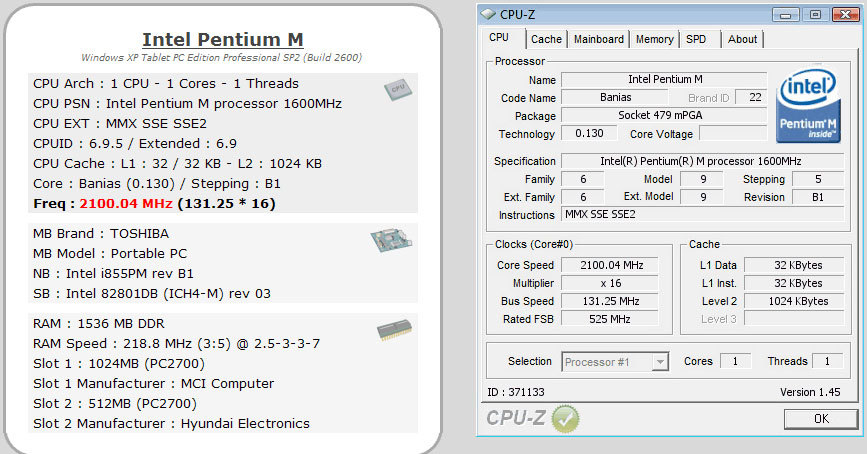Click the Stepping value 5
Screen dimensions: 867x454
coord(818,179)
